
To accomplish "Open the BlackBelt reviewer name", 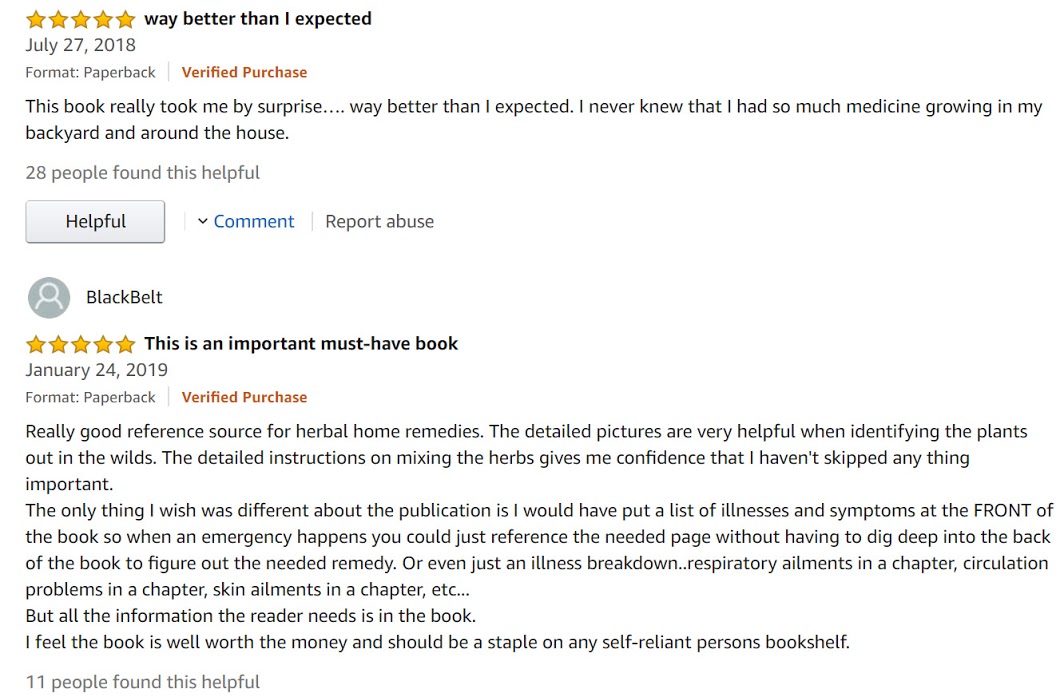I will click(x=124, y=297).
